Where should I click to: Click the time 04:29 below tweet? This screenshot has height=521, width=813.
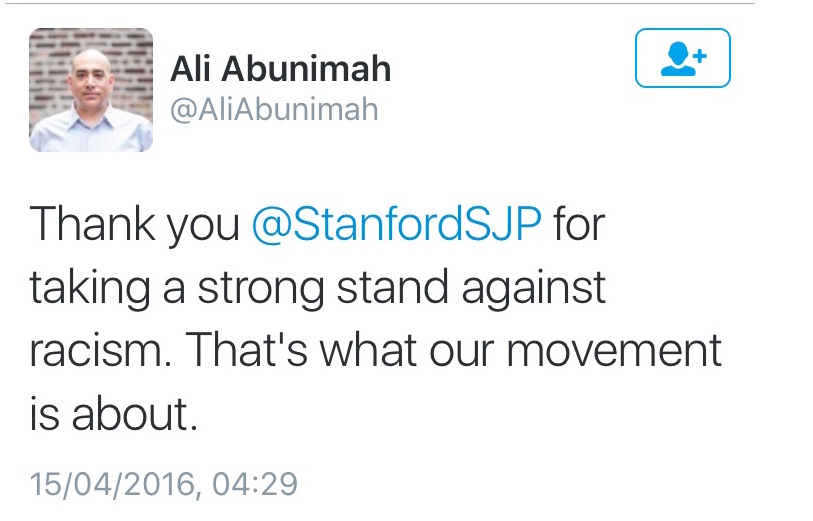pos(255,484)
